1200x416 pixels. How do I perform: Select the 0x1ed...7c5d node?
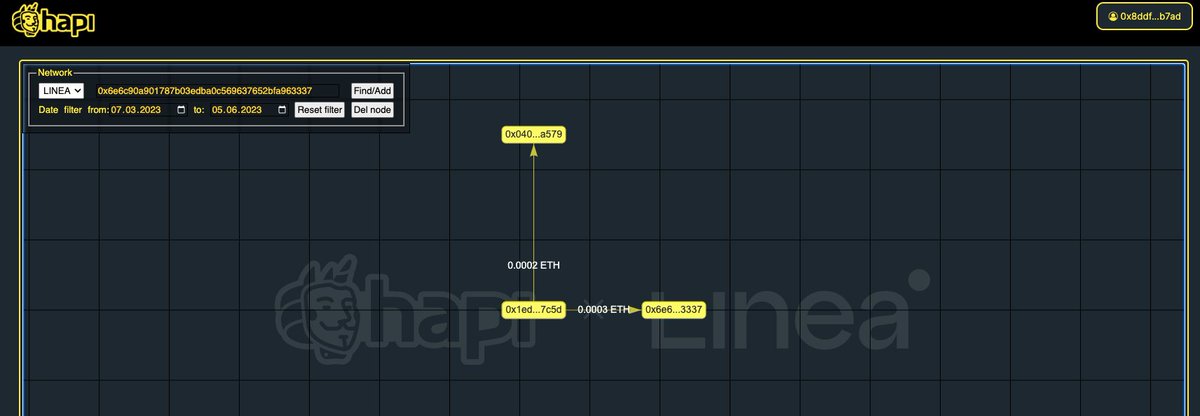[534, 310]
